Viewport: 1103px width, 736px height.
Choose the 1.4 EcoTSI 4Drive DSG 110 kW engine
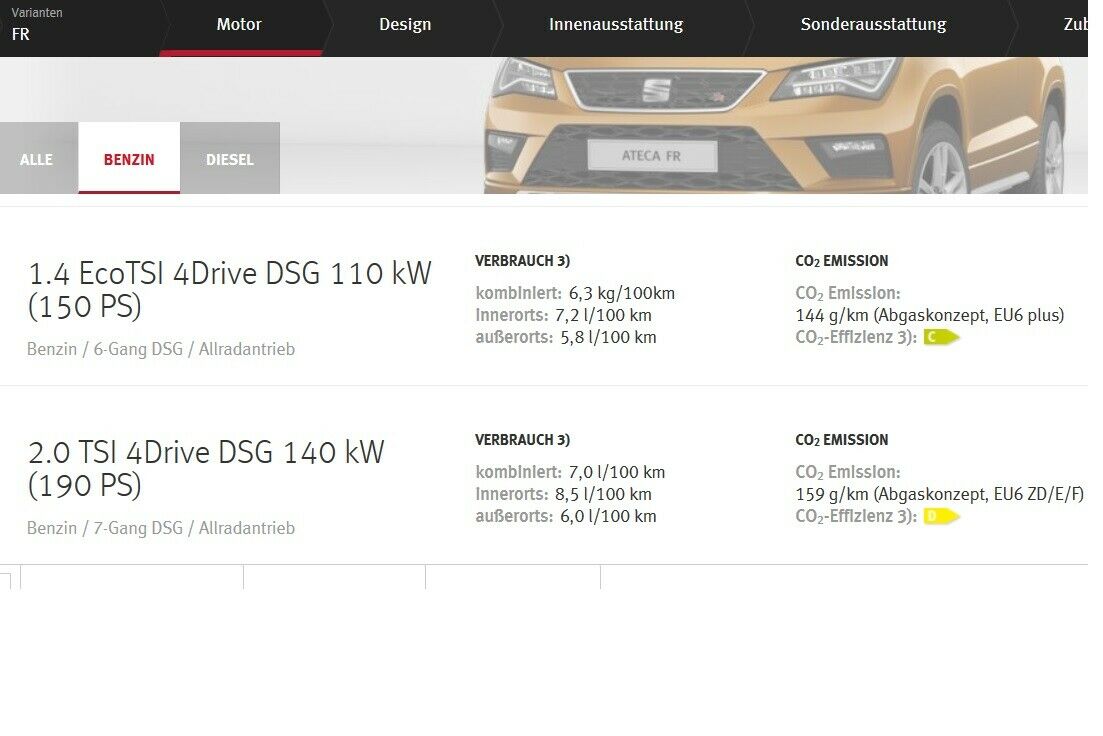coord(229,289)
